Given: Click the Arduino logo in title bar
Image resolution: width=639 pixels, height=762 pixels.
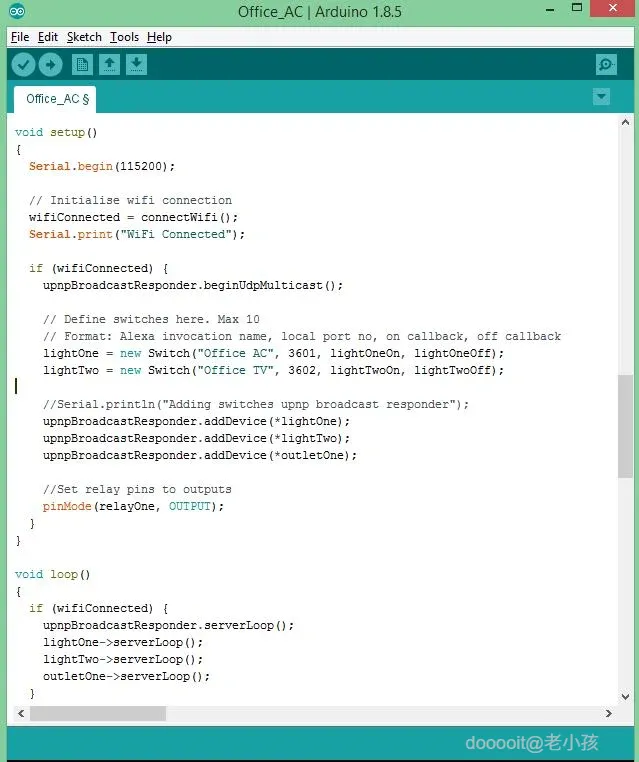Looking at the screenshot, I should (17, 11).
